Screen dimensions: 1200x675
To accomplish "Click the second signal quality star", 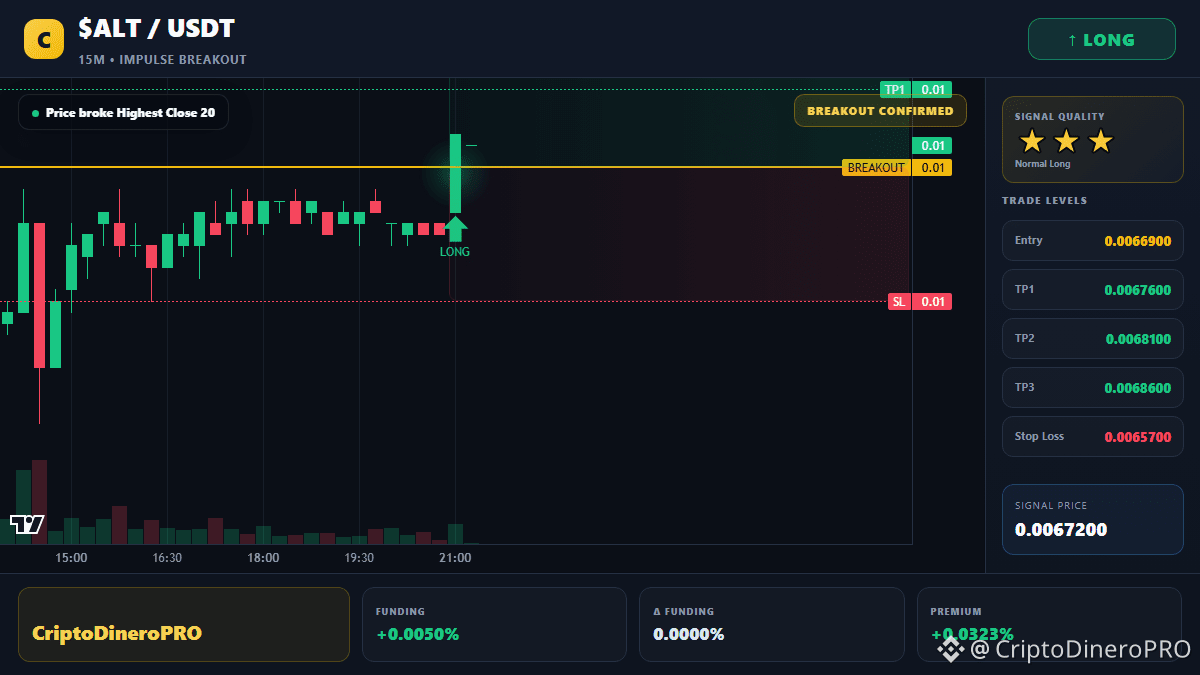I will coord(1066,141).
